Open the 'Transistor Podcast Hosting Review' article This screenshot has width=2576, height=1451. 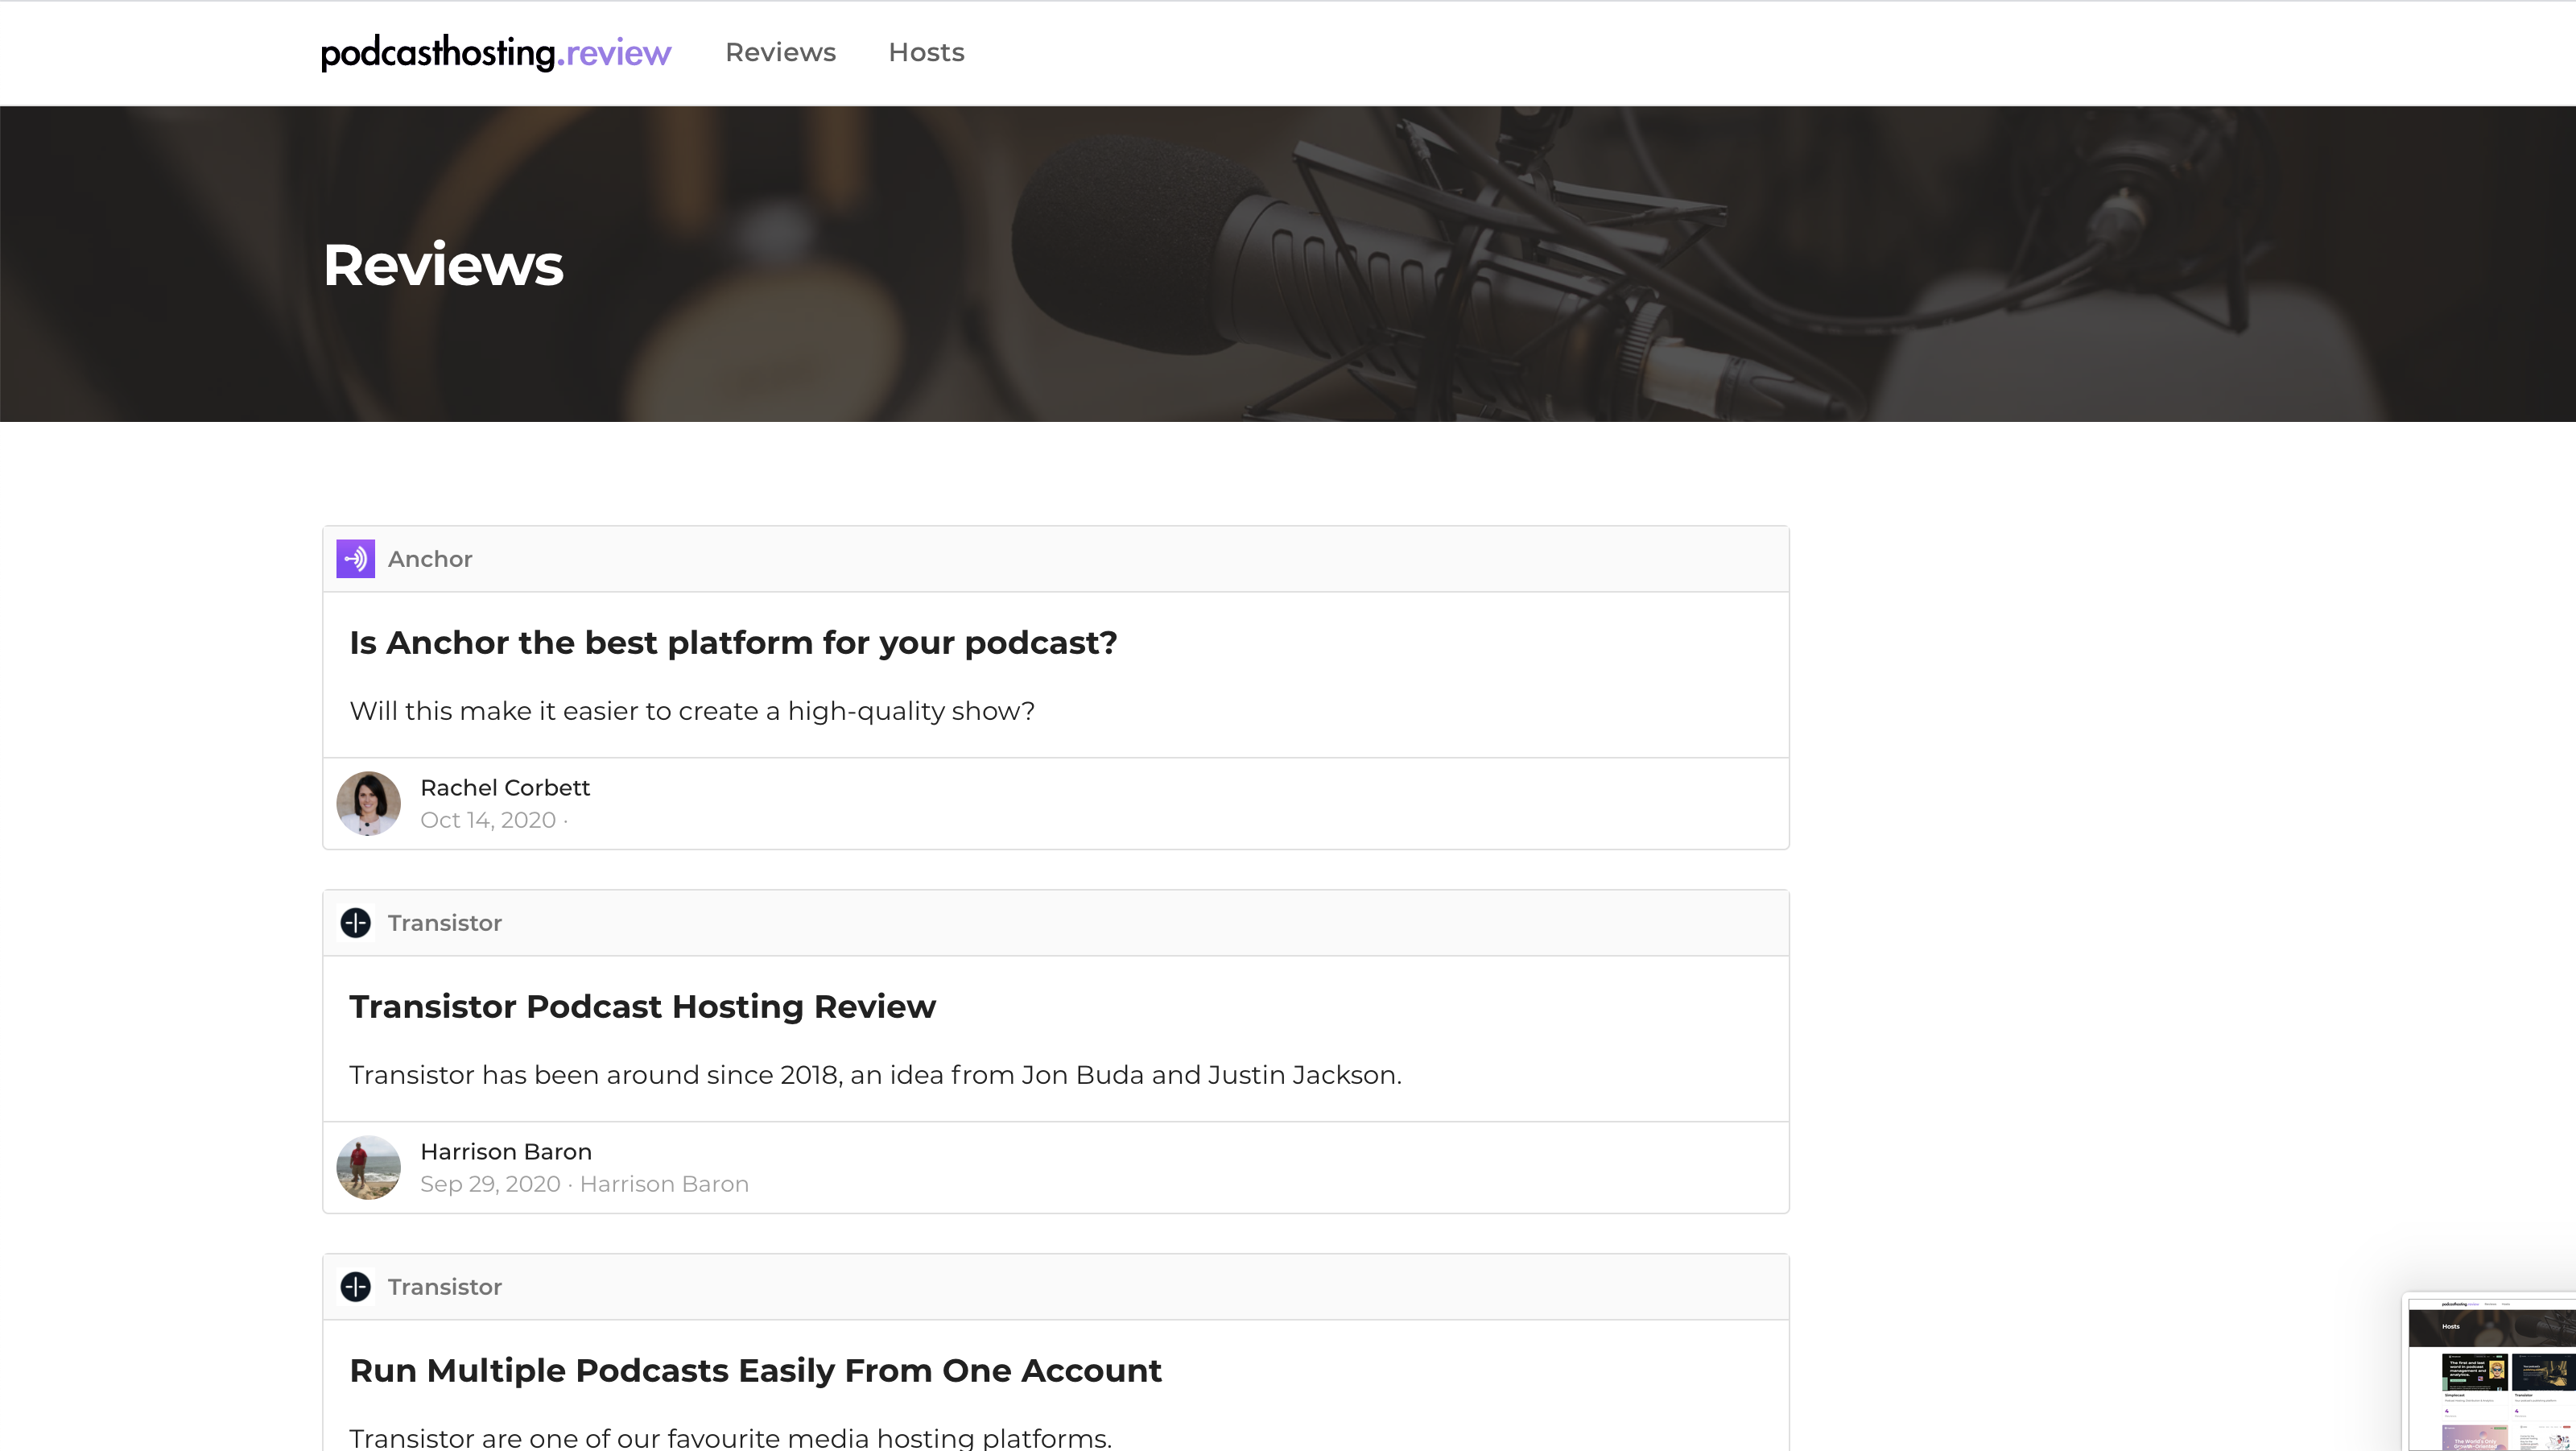pyautogui.click(x=642, y=1006)
